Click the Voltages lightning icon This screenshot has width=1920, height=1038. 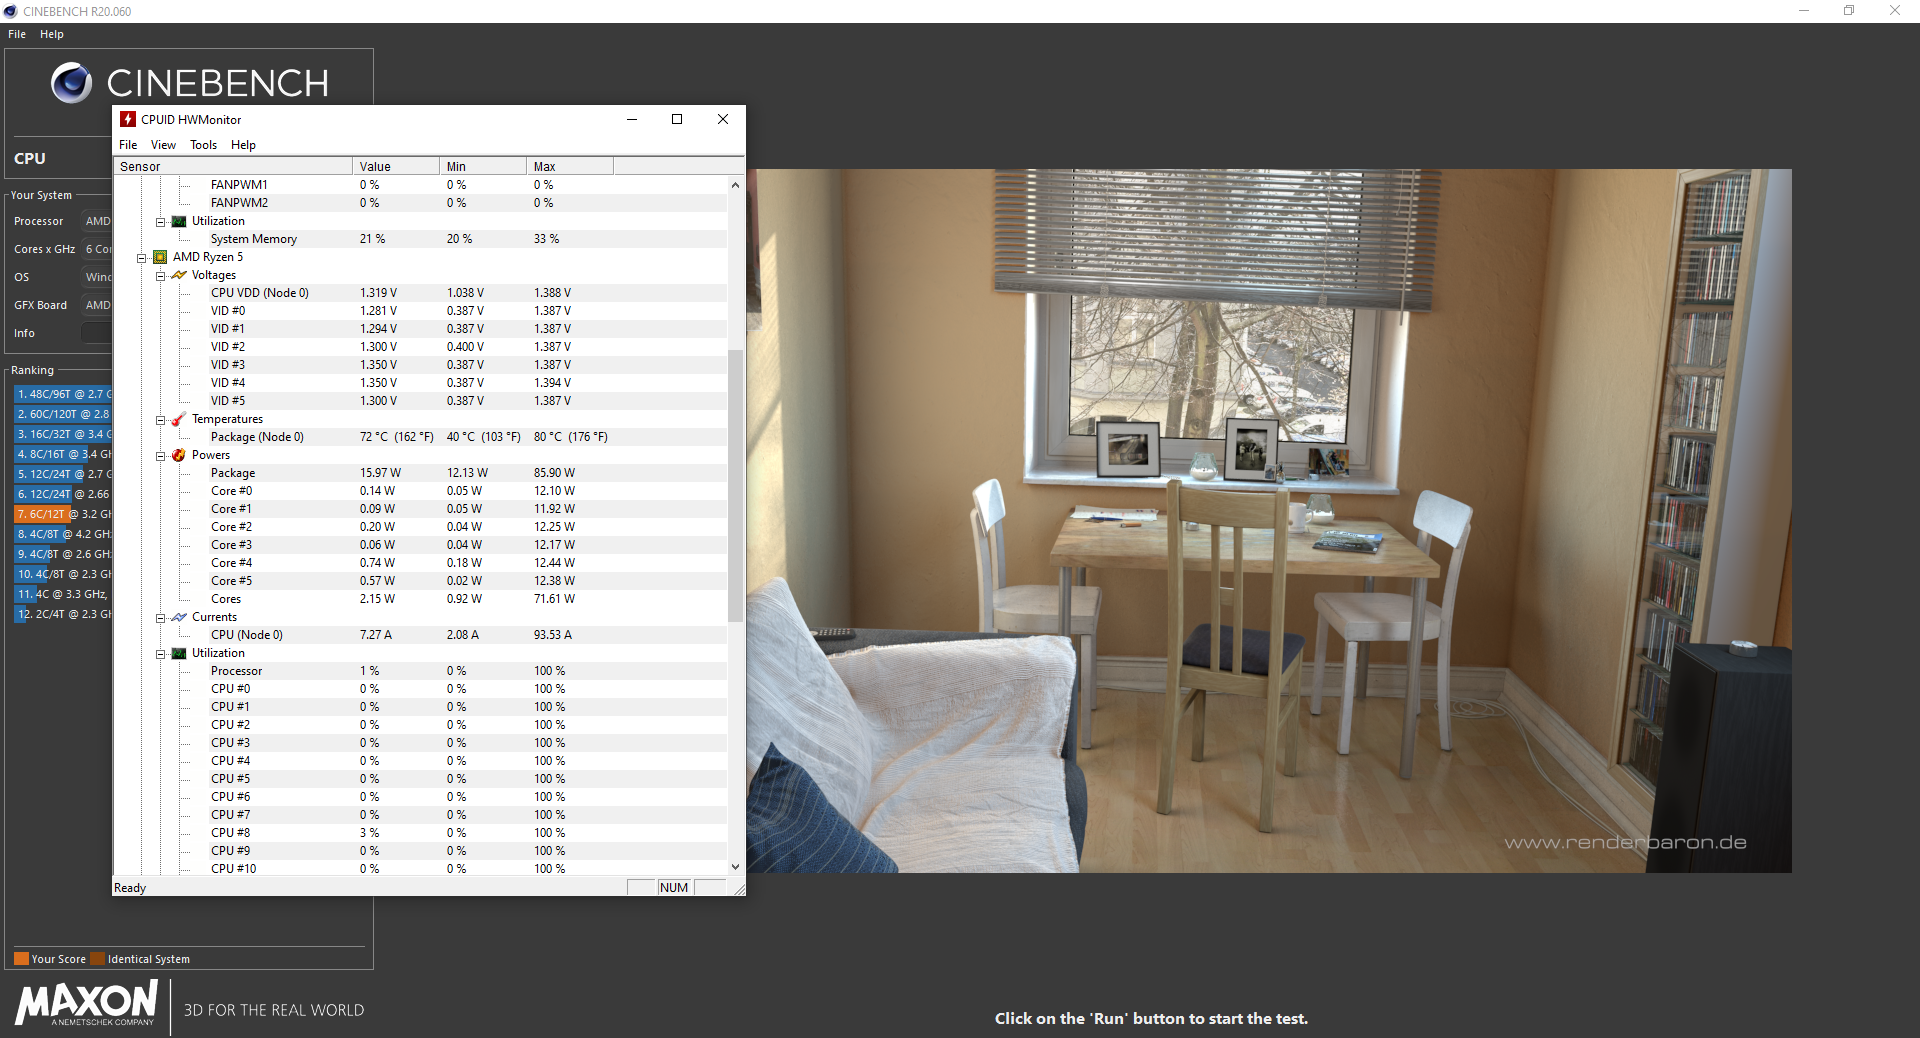click(x=179, y=275)
